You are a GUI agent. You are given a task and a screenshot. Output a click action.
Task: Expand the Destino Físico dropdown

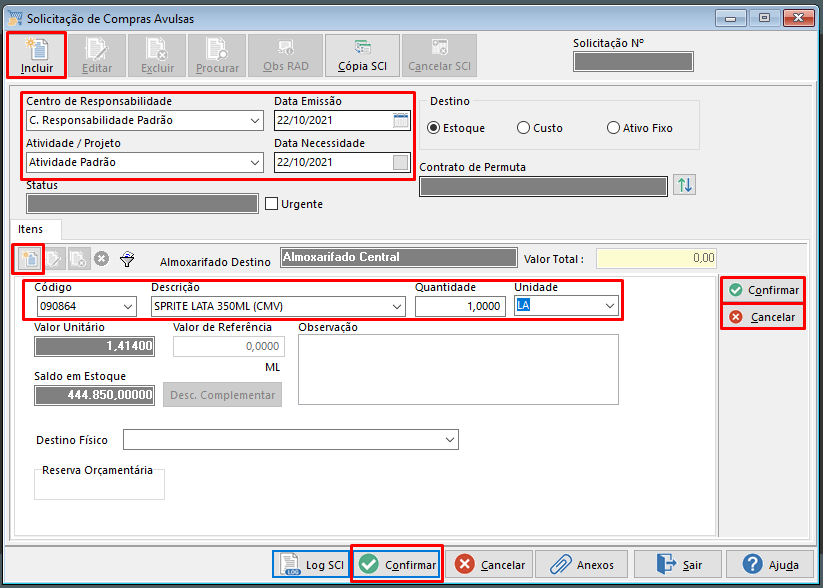coord(450,440)
